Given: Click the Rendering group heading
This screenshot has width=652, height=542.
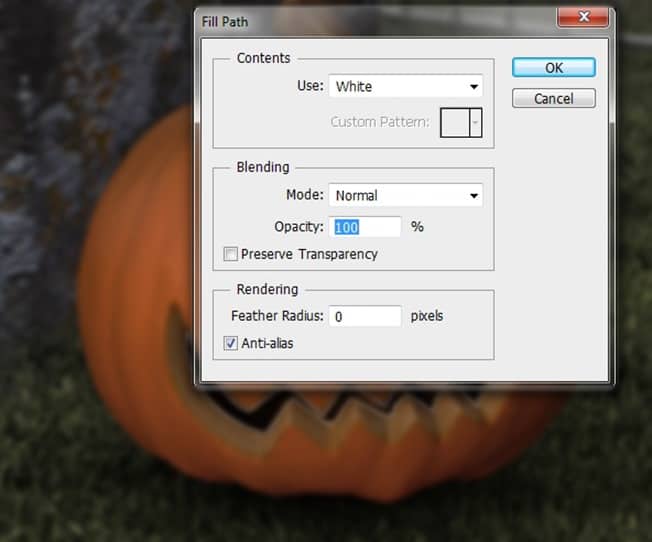Looking at the screenshot, I should click(x=267, y=289).
